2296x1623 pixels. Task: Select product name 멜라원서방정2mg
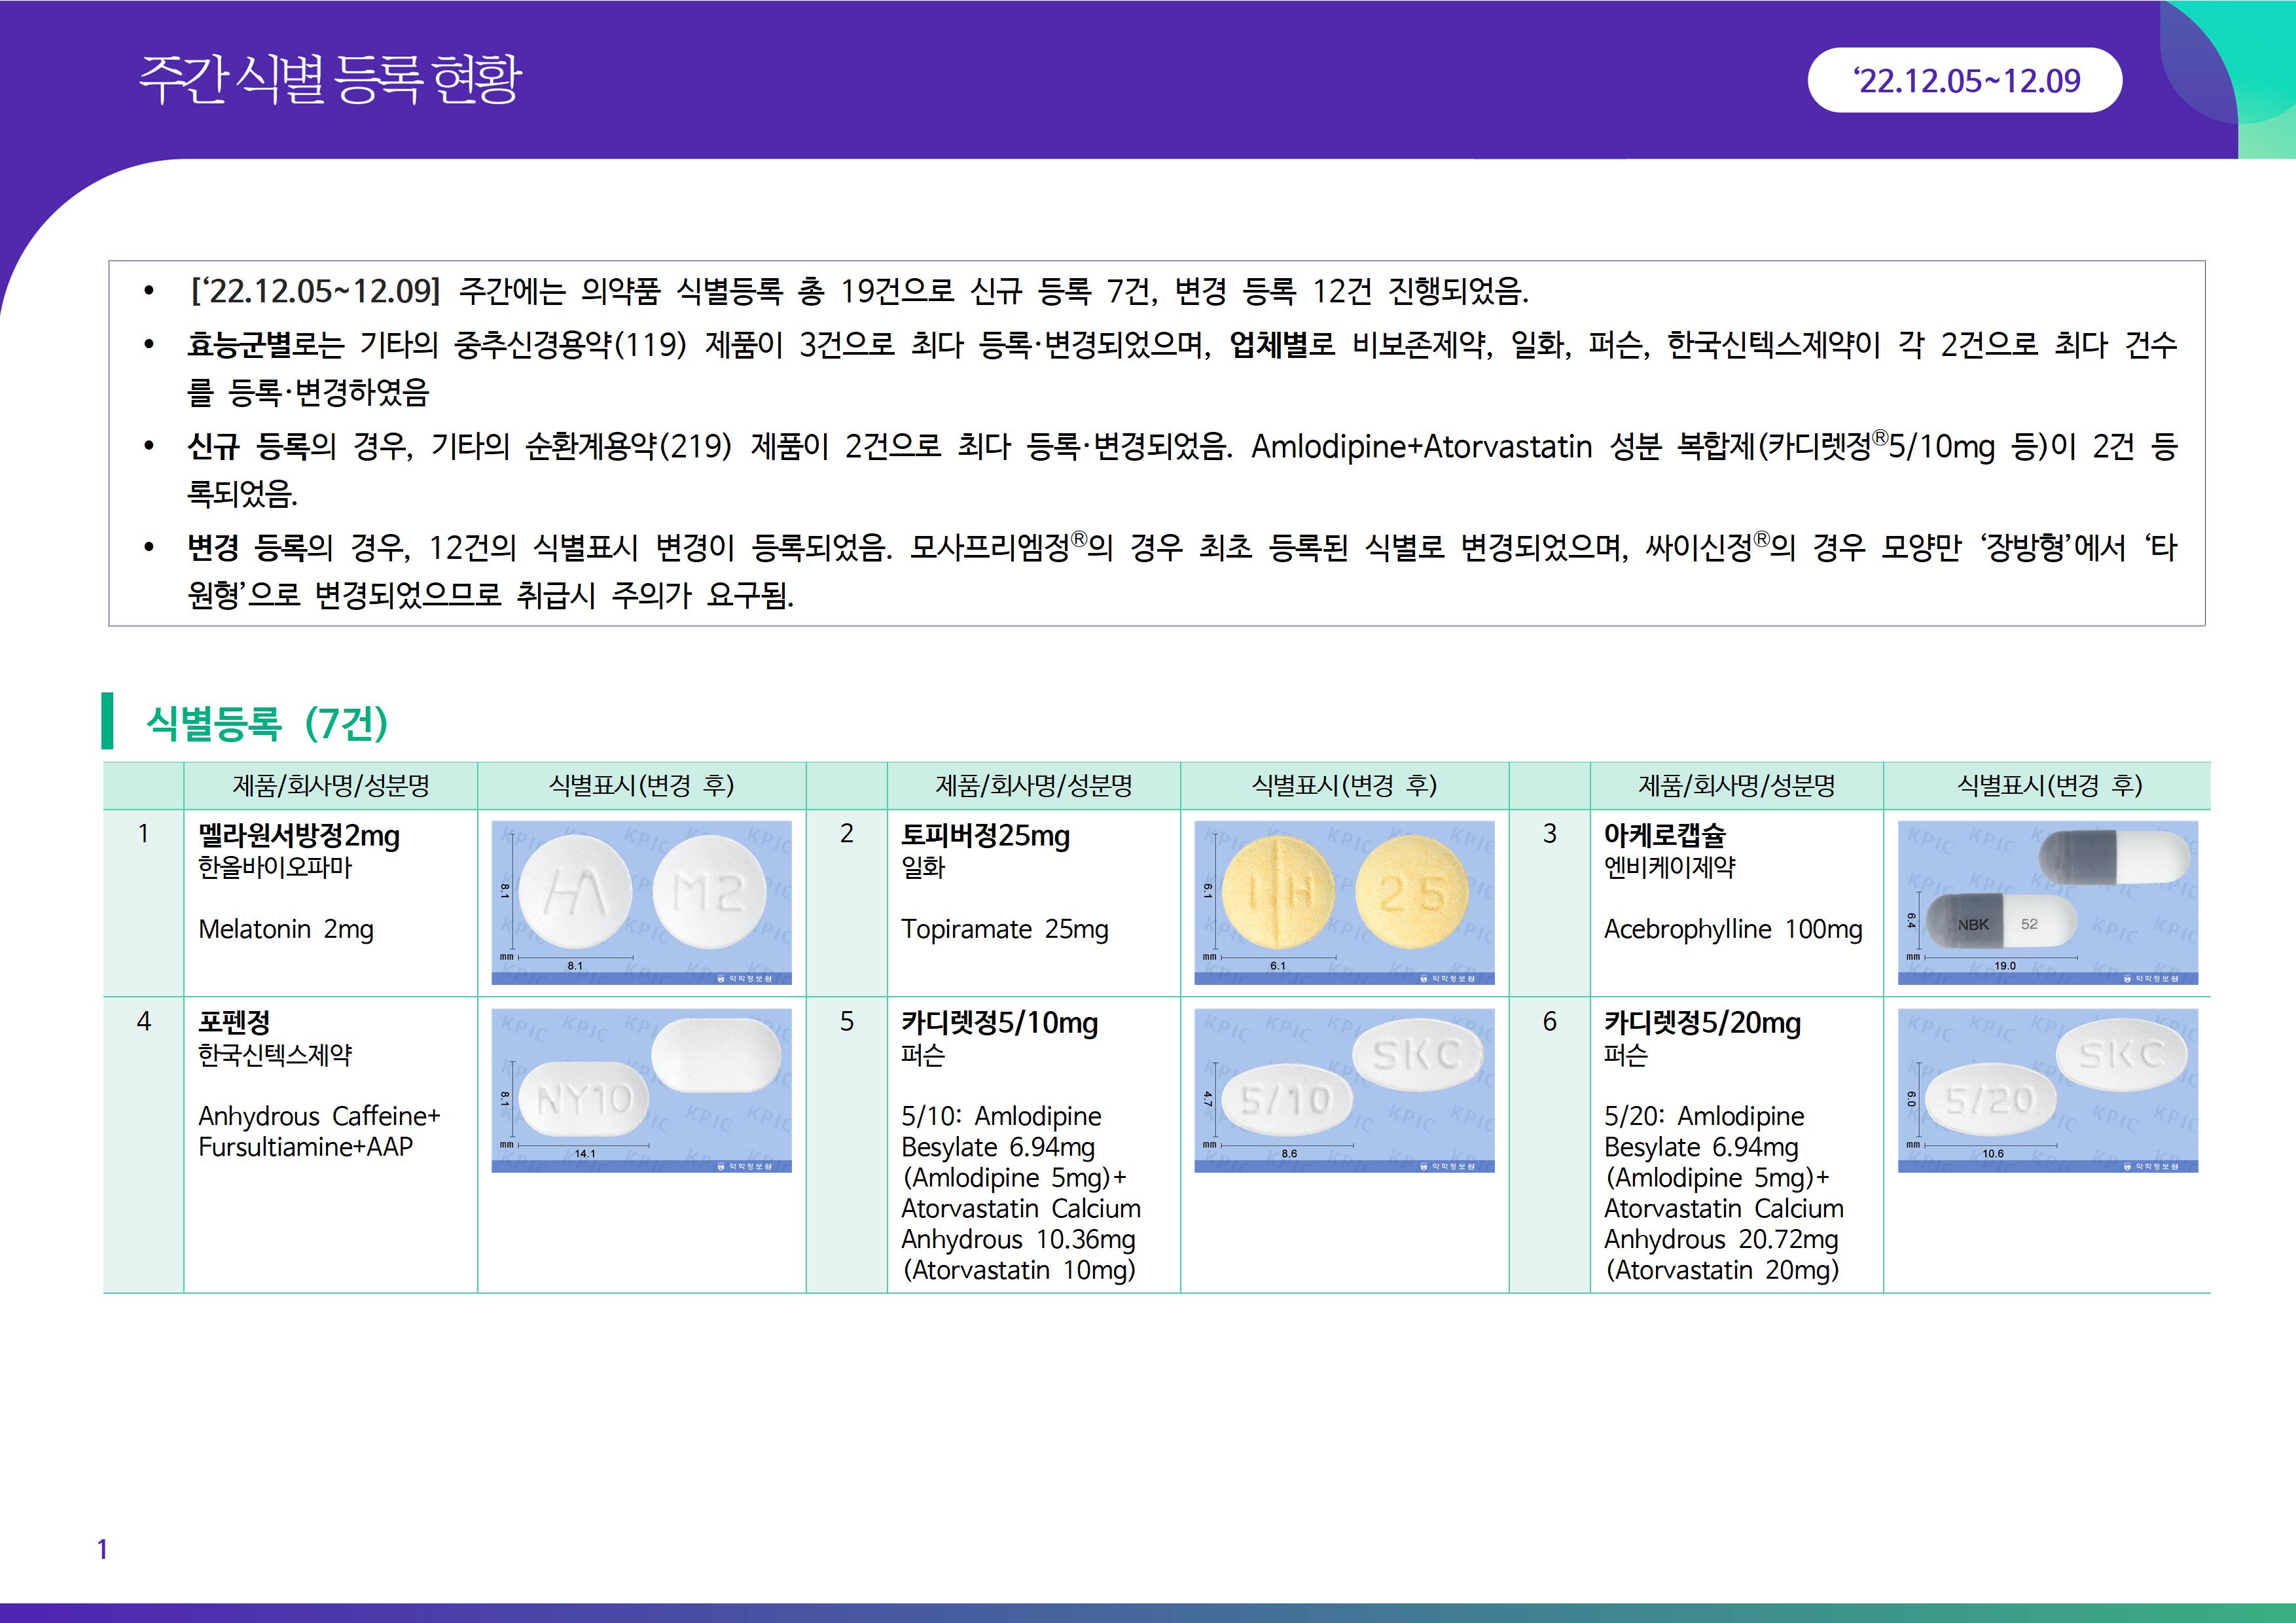click(x=299, y=835)
